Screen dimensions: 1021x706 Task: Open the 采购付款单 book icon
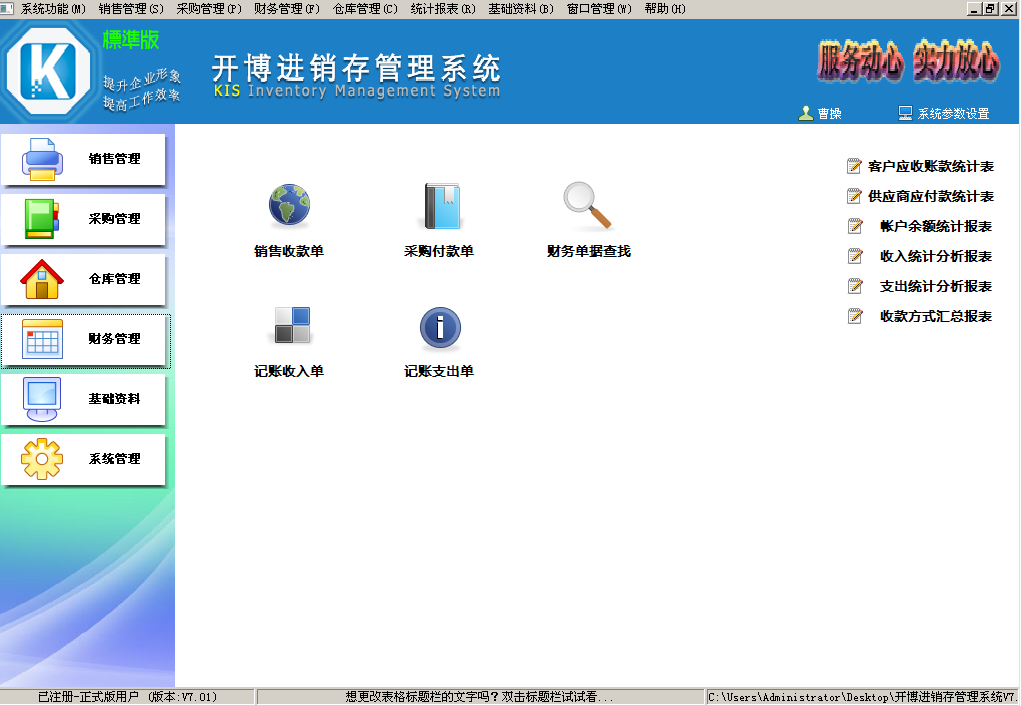point(441,206)
